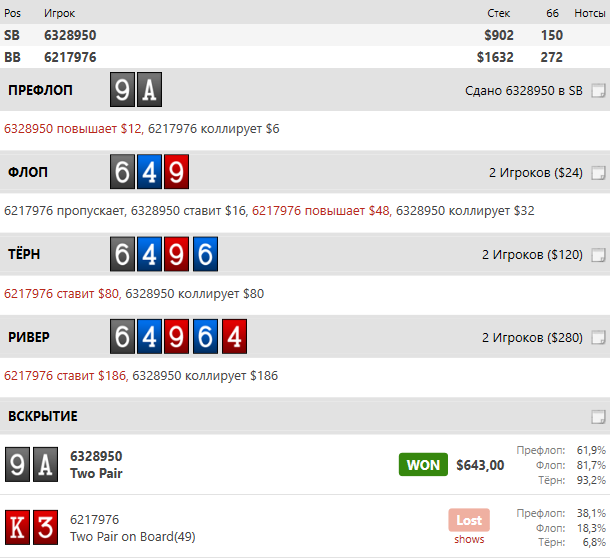Click the 81,7% flop equity value
The image size is (613, 559).
pos(591,465)
